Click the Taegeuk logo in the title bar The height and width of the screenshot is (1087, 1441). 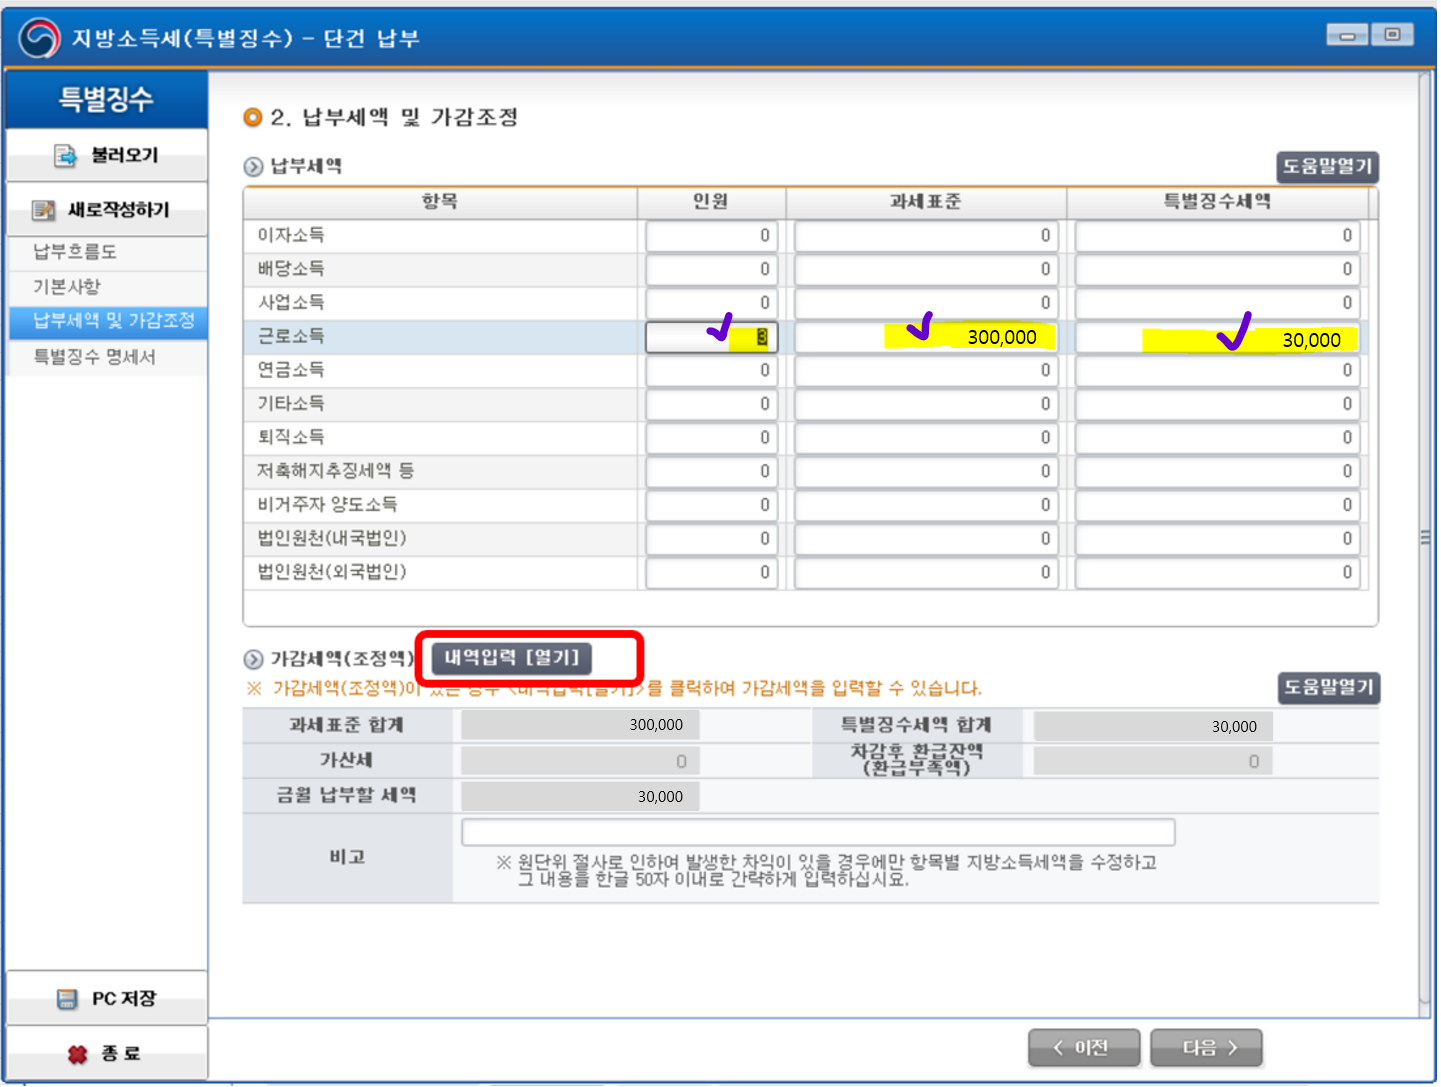click(39, 38)
